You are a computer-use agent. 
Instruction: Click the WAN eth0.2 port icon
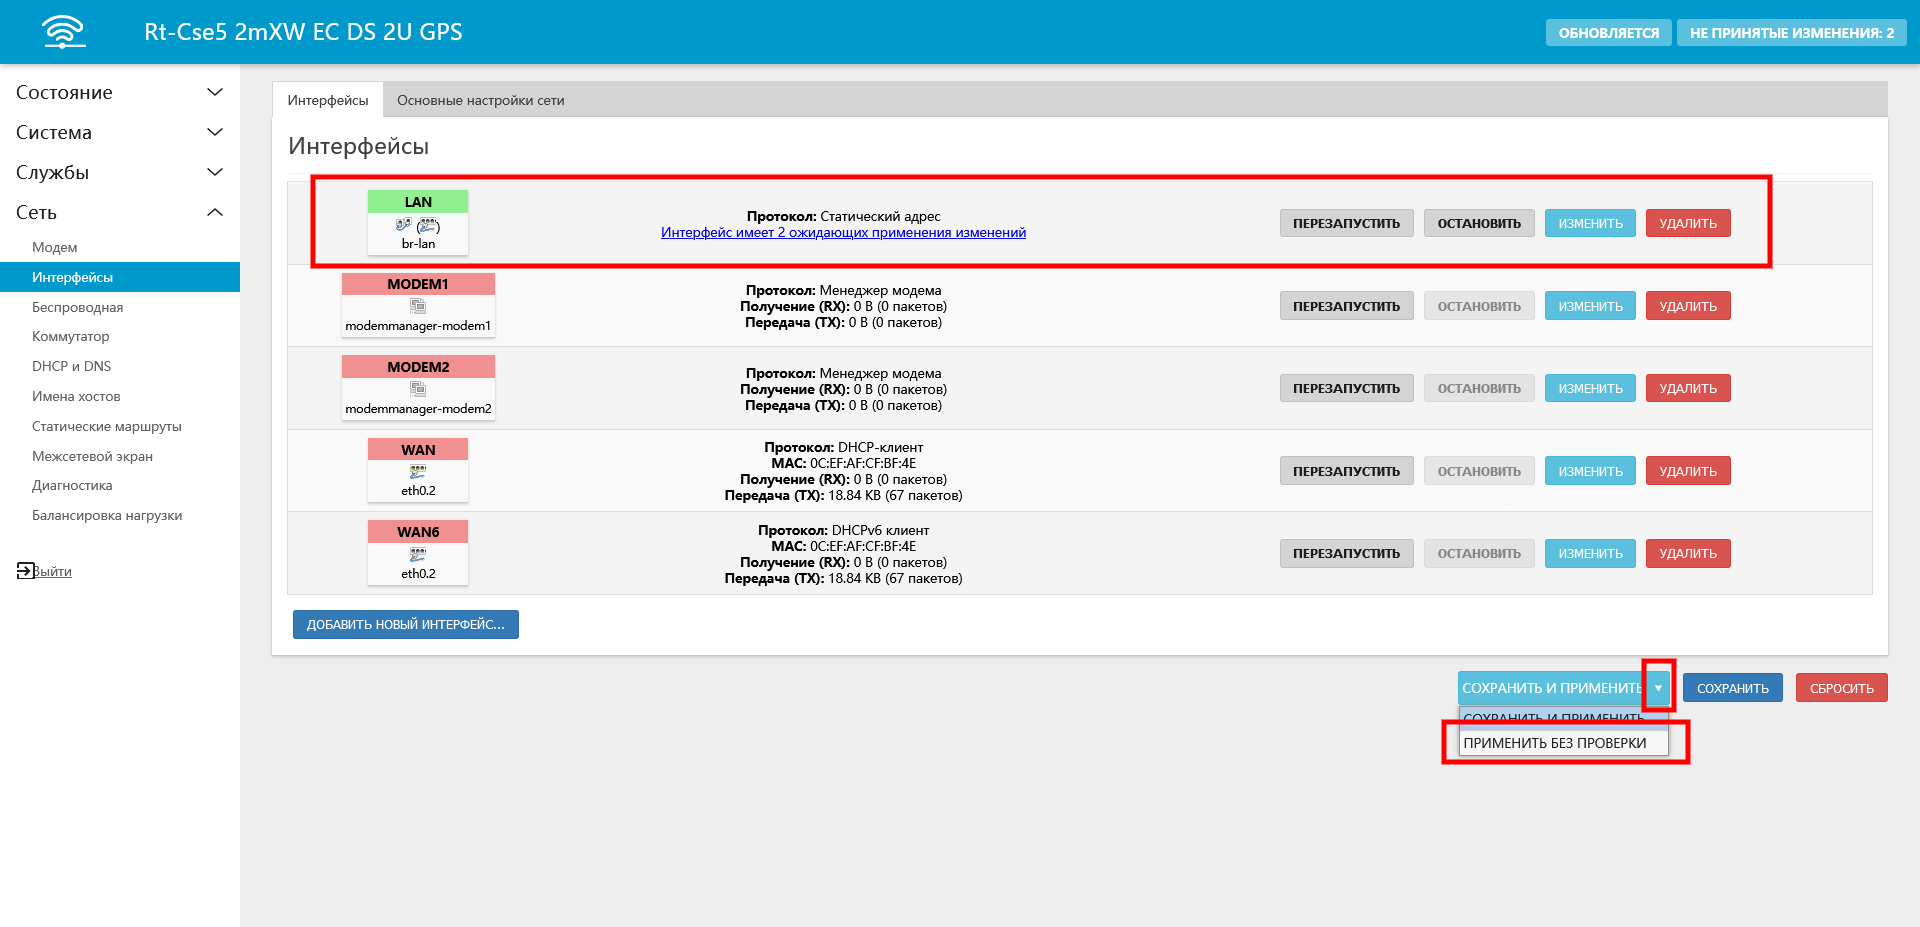[418, 472]
